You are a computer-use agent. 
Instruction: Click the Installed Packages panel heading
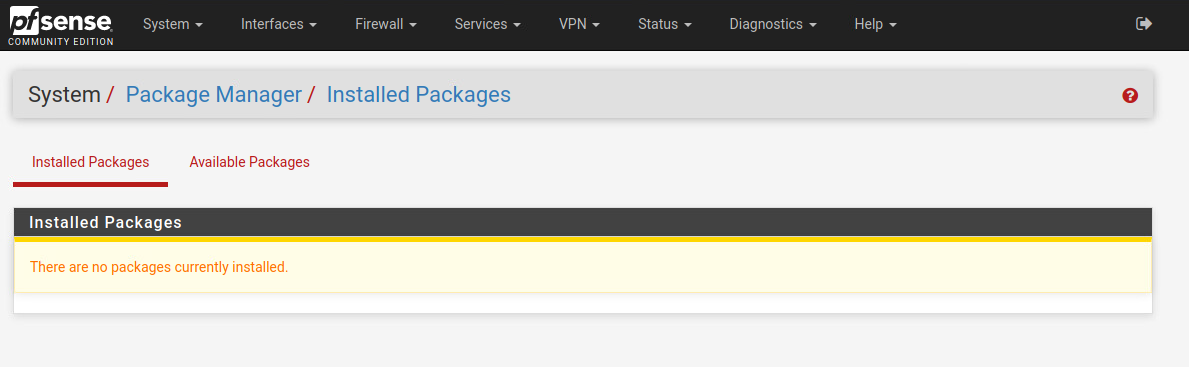click(583, 222)
